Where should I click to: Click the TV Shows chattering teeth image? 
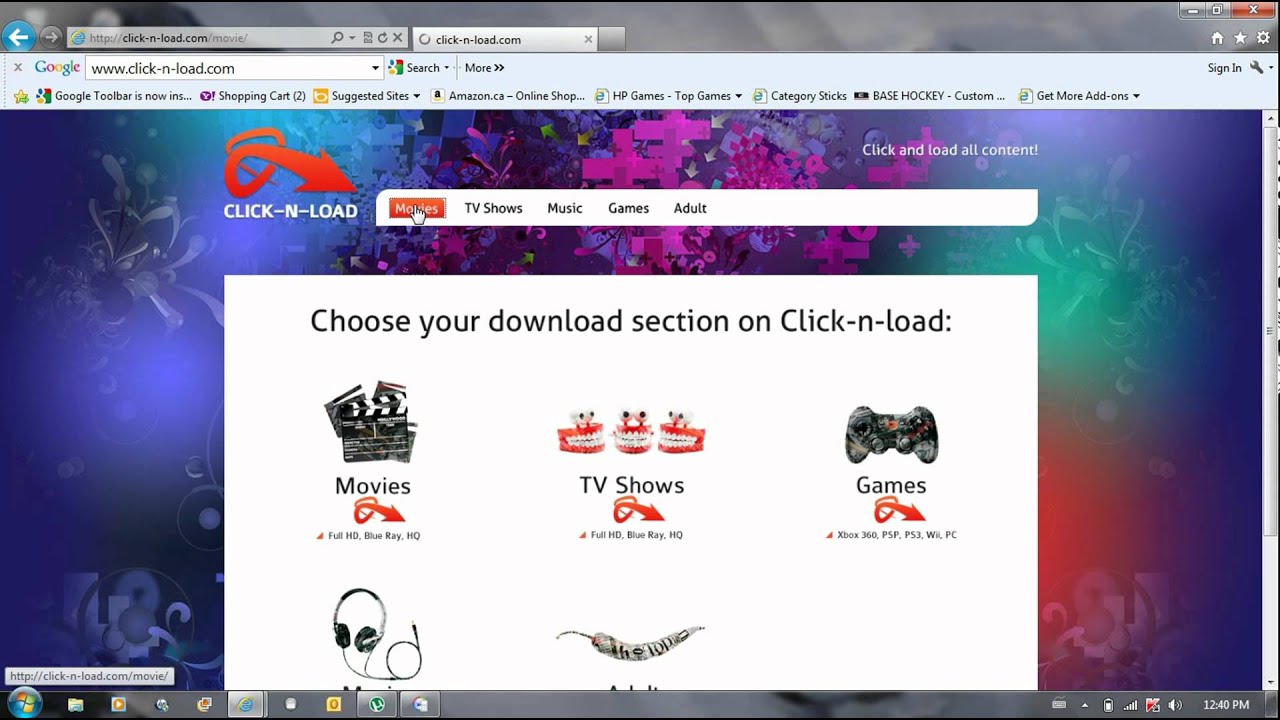click(x=631, y=431)
